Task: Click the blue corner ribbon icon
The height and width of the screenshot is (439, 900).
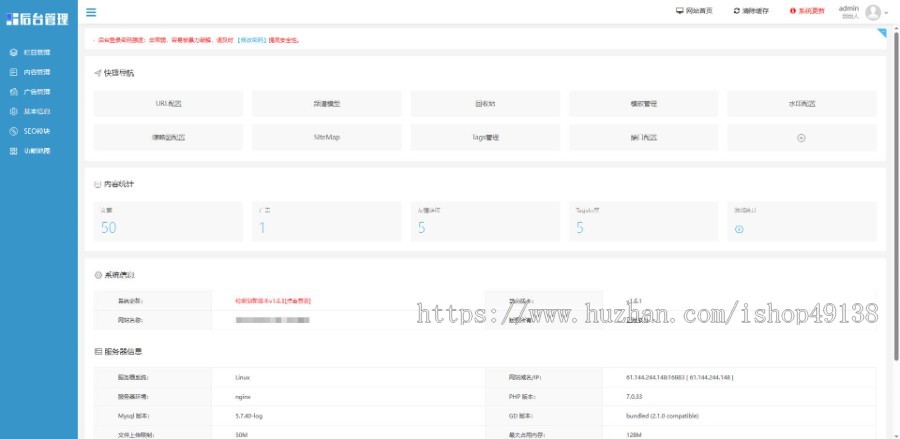Action: (x=882, y=33)
